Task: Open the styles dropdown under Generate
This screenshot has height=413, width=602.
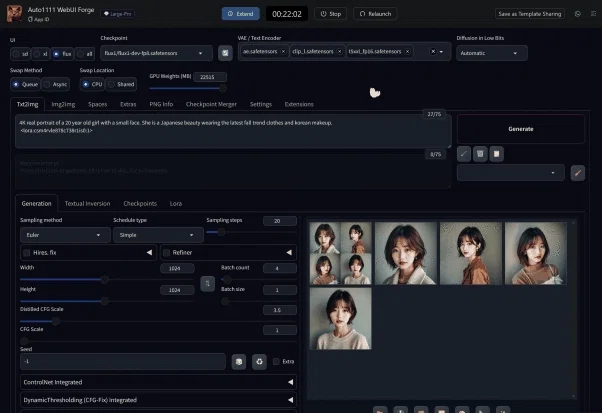Action: (x=511, y=173)
